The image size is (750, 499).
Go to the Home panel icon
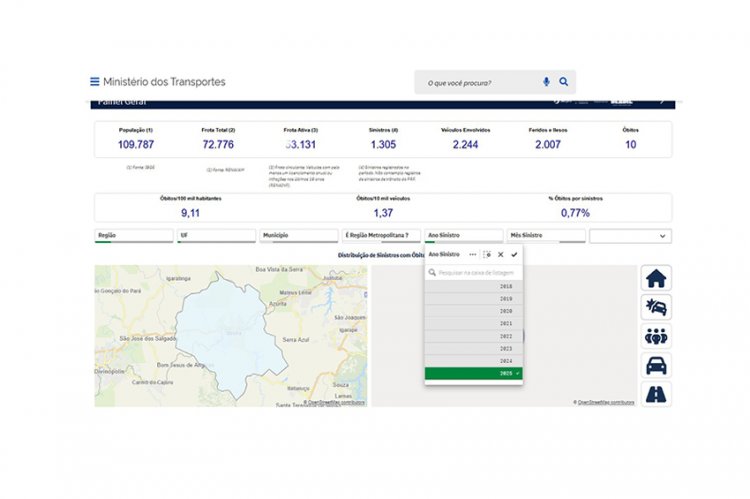tap(656, 278)
